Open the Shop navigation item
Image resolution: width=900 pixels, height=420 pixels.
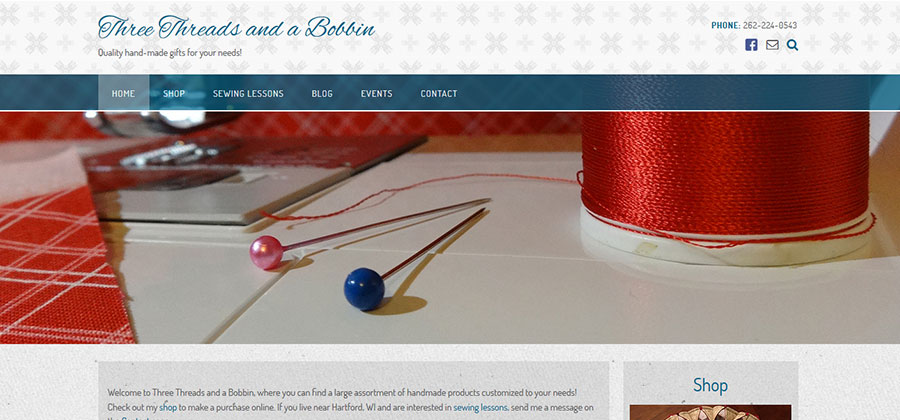coord(174,93)
